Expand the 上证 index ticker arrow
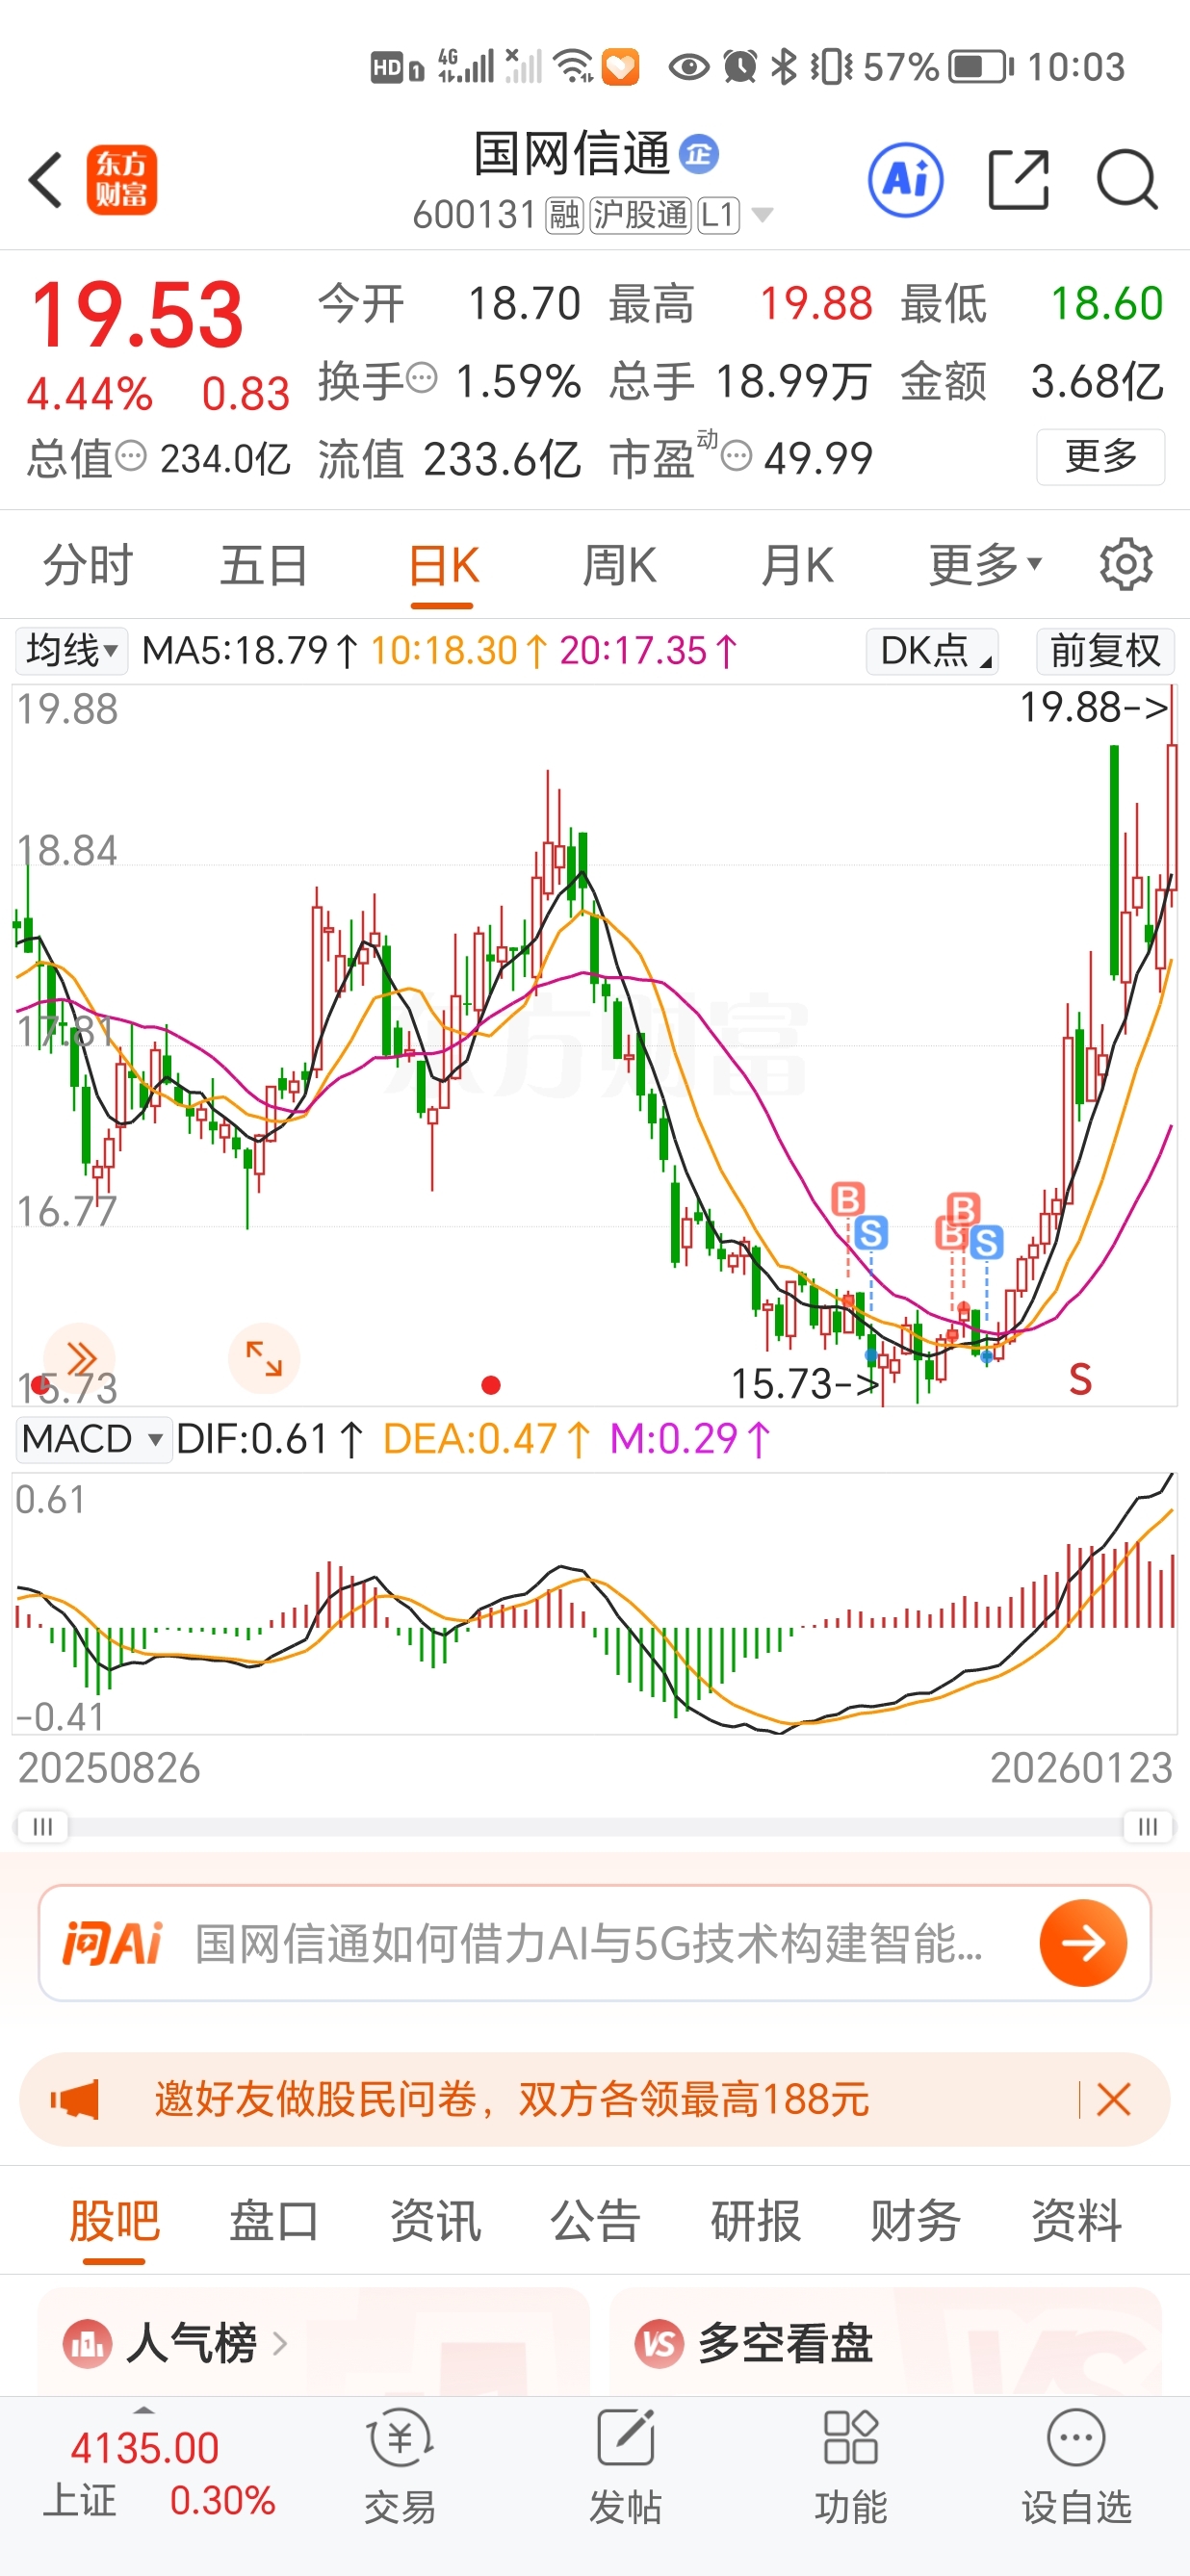This screenshot has height=2576, width=1190. coord(144,2410)
